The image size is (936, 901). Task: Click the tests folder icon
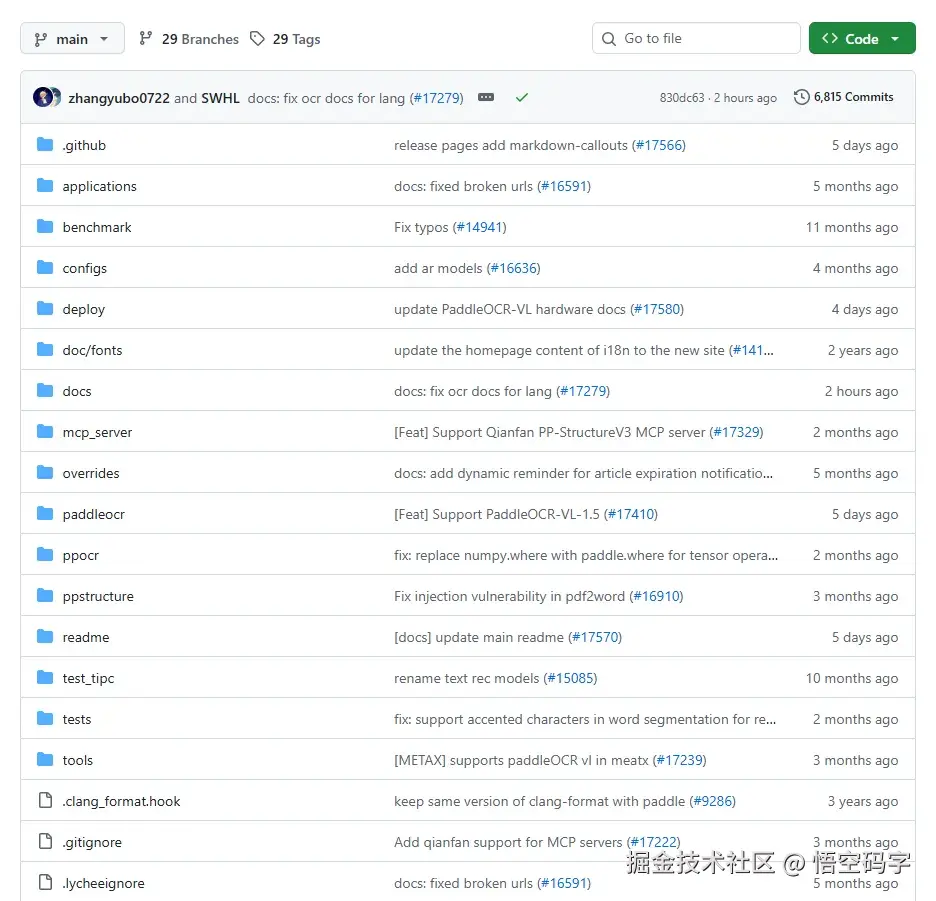point(45,719)
